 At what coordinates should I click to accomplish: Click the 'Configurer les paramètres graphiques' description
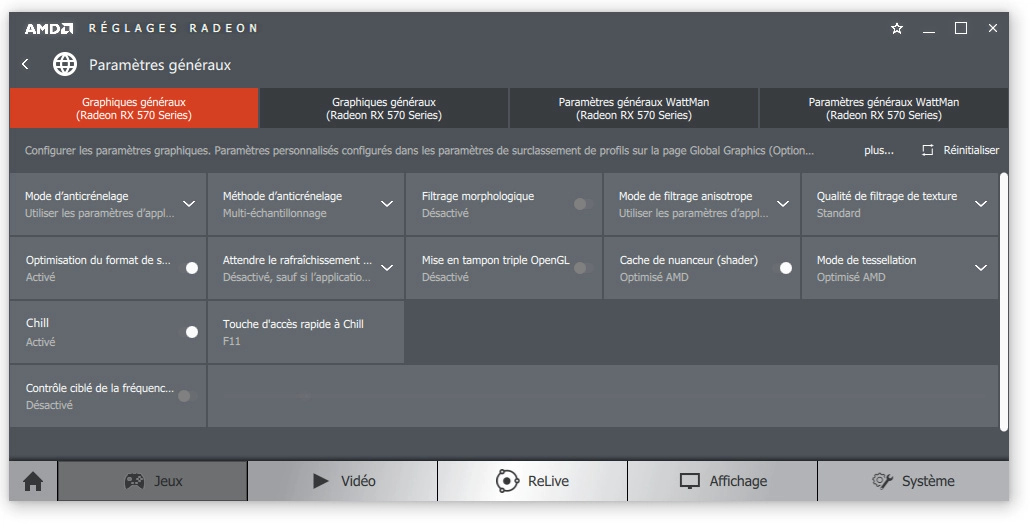420,151
